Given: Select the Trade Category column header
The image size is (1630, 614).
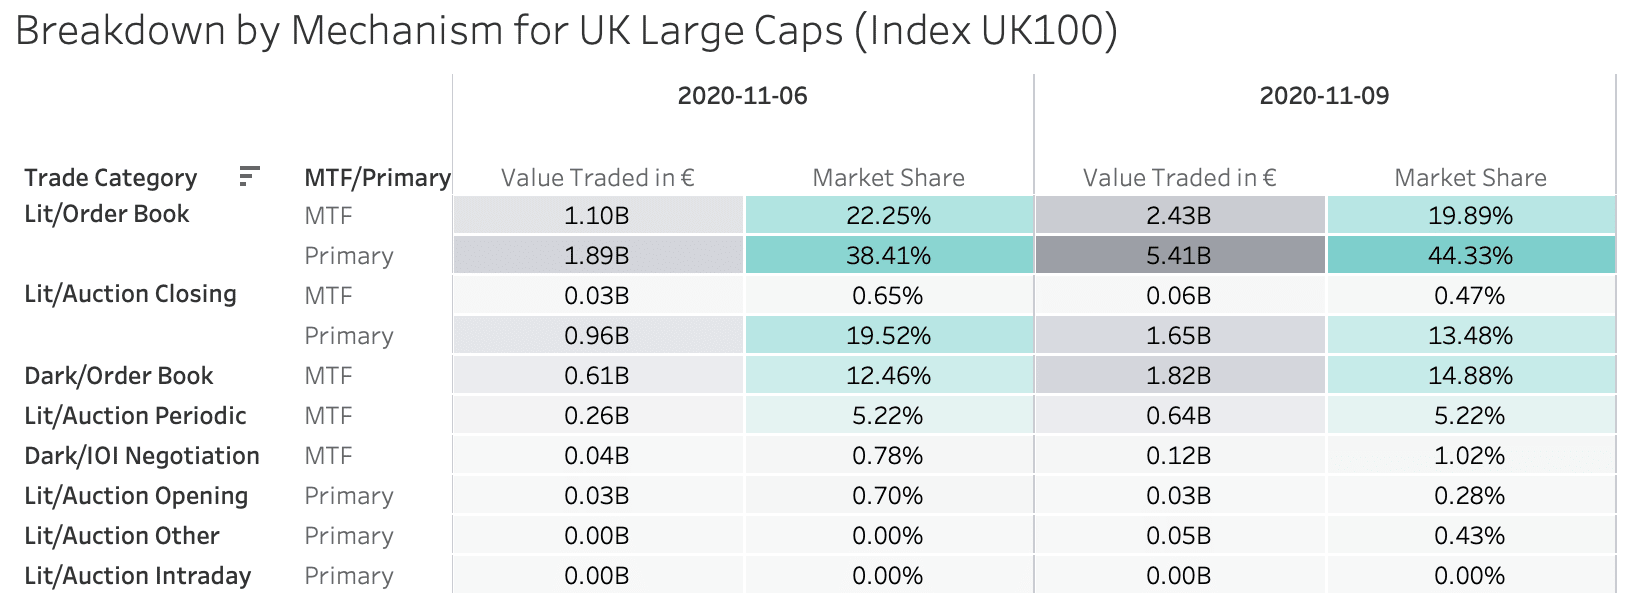Looking at the screenshot, I should [x=110, y=178].
